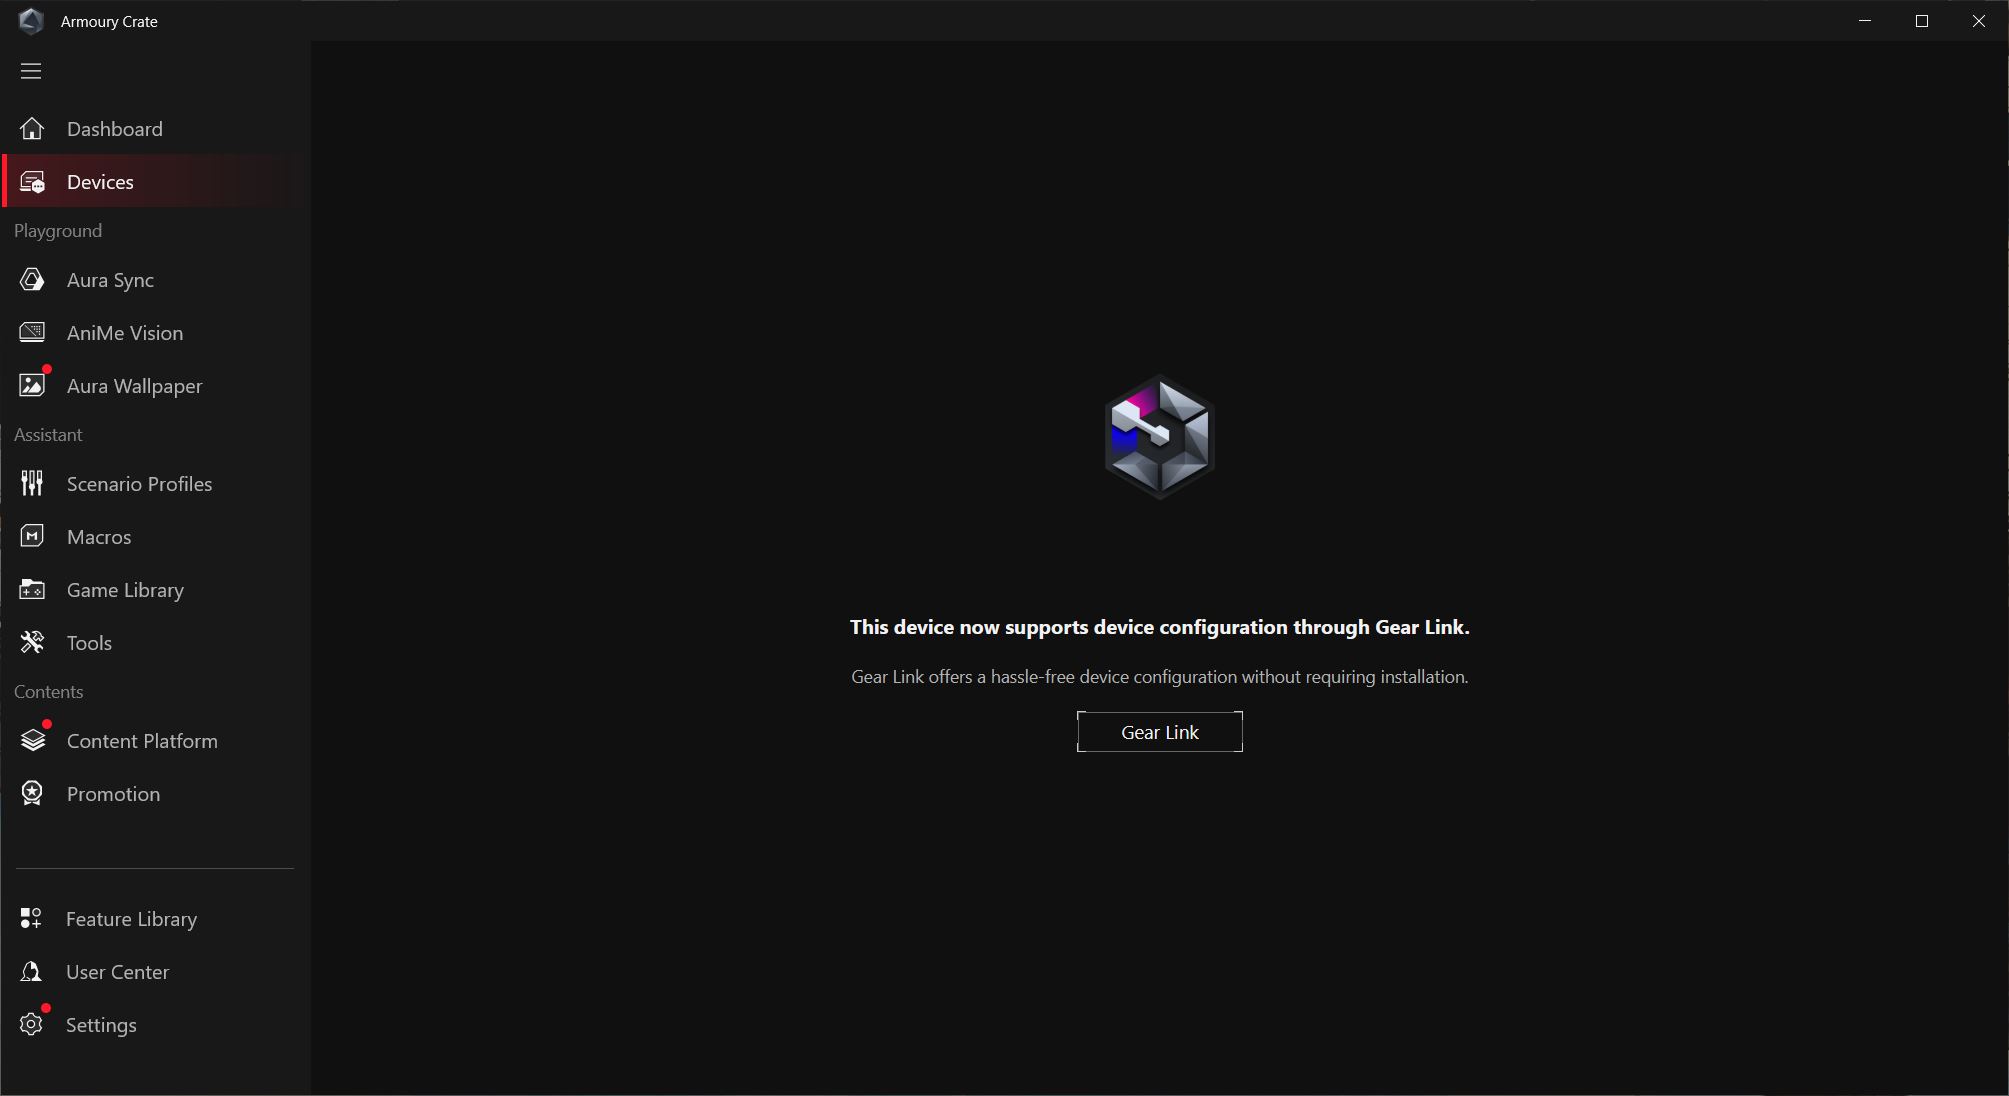Open Feature Library
The height and width of the screenshot is (1096, 2009).
155,919
